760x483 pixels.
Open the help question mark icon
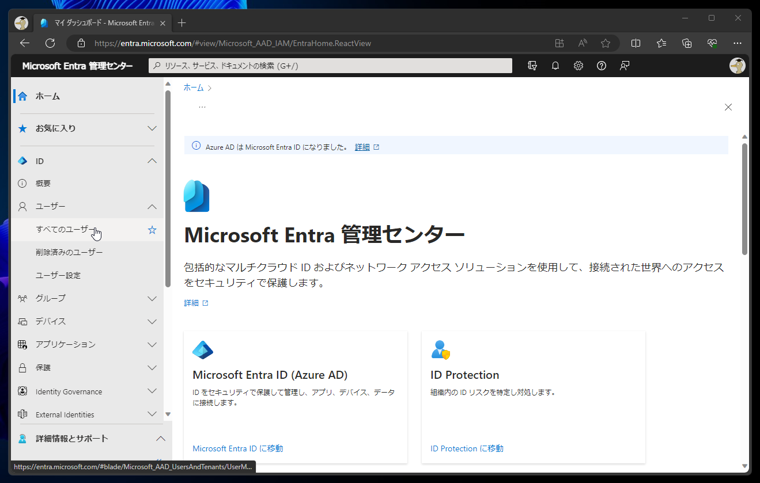[602, 65]
